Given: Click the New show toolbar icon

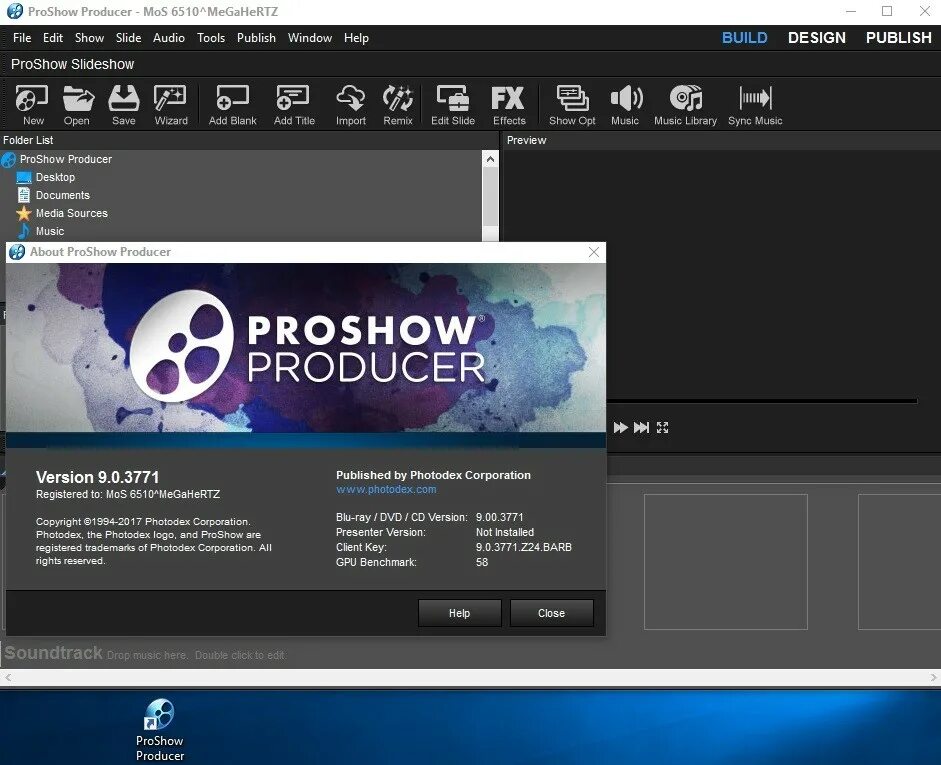Looking at the screenshot, I should coord(32,105).
